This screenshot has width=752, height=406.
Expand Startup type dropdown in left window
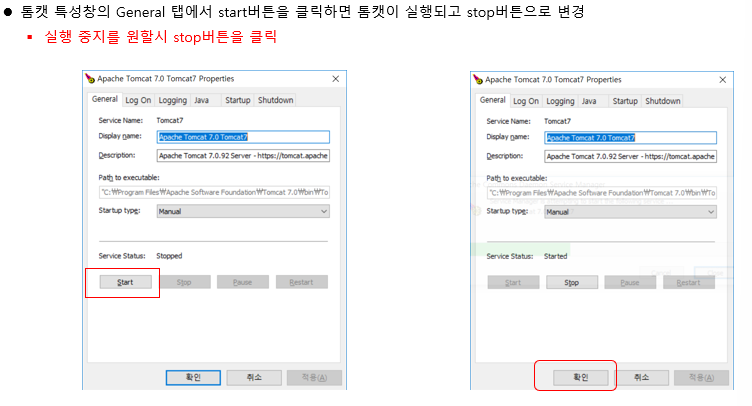point(243,211)
